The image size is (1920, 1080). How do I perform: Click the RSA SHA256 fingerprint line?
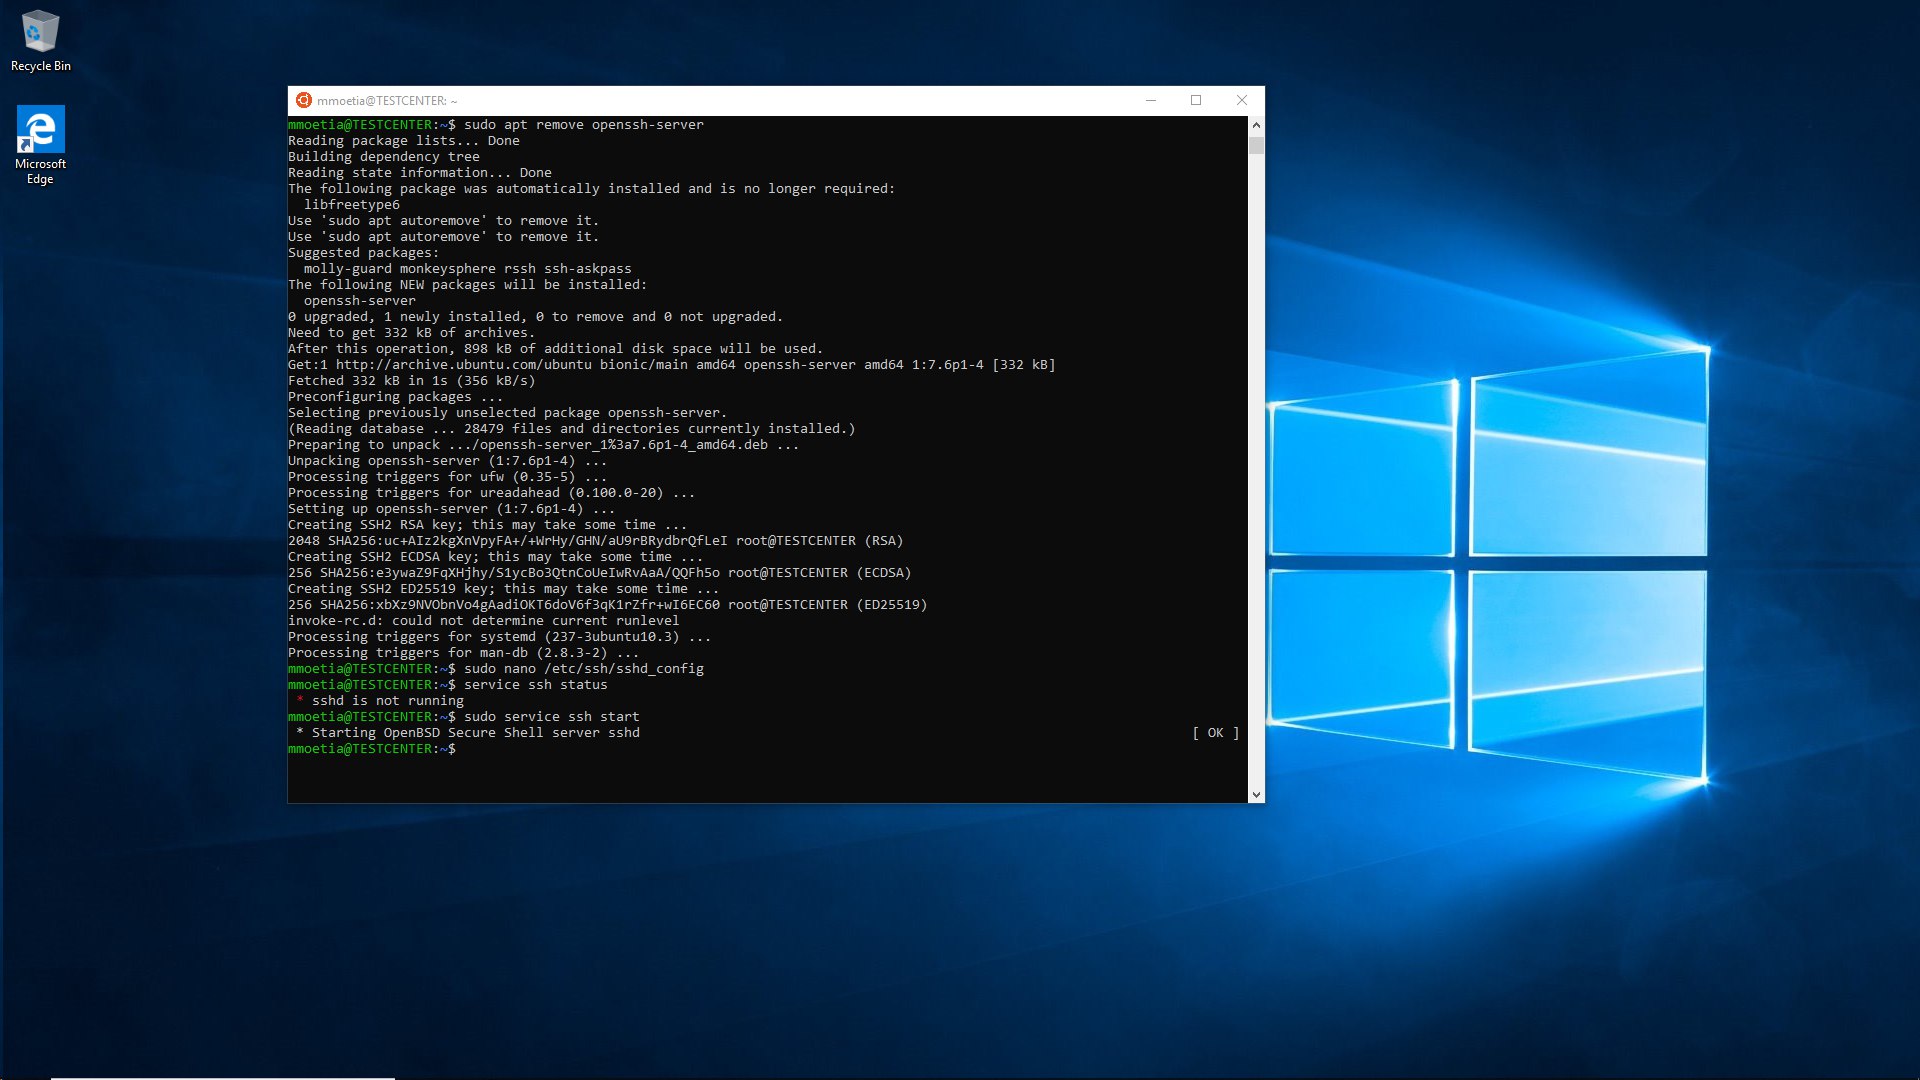596,541
